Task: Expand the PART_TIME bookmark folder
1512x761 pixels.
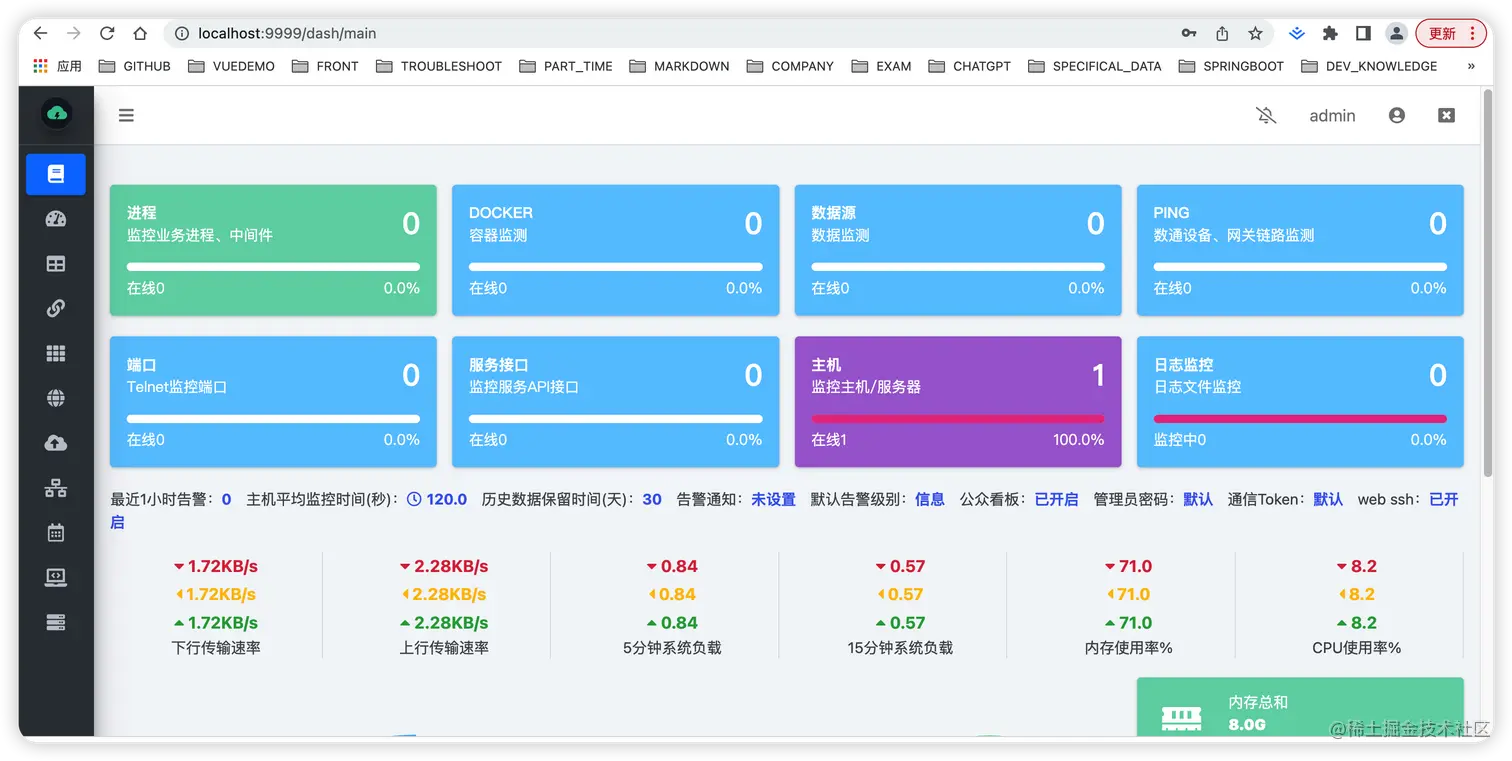Action: [x=566, y=66]
